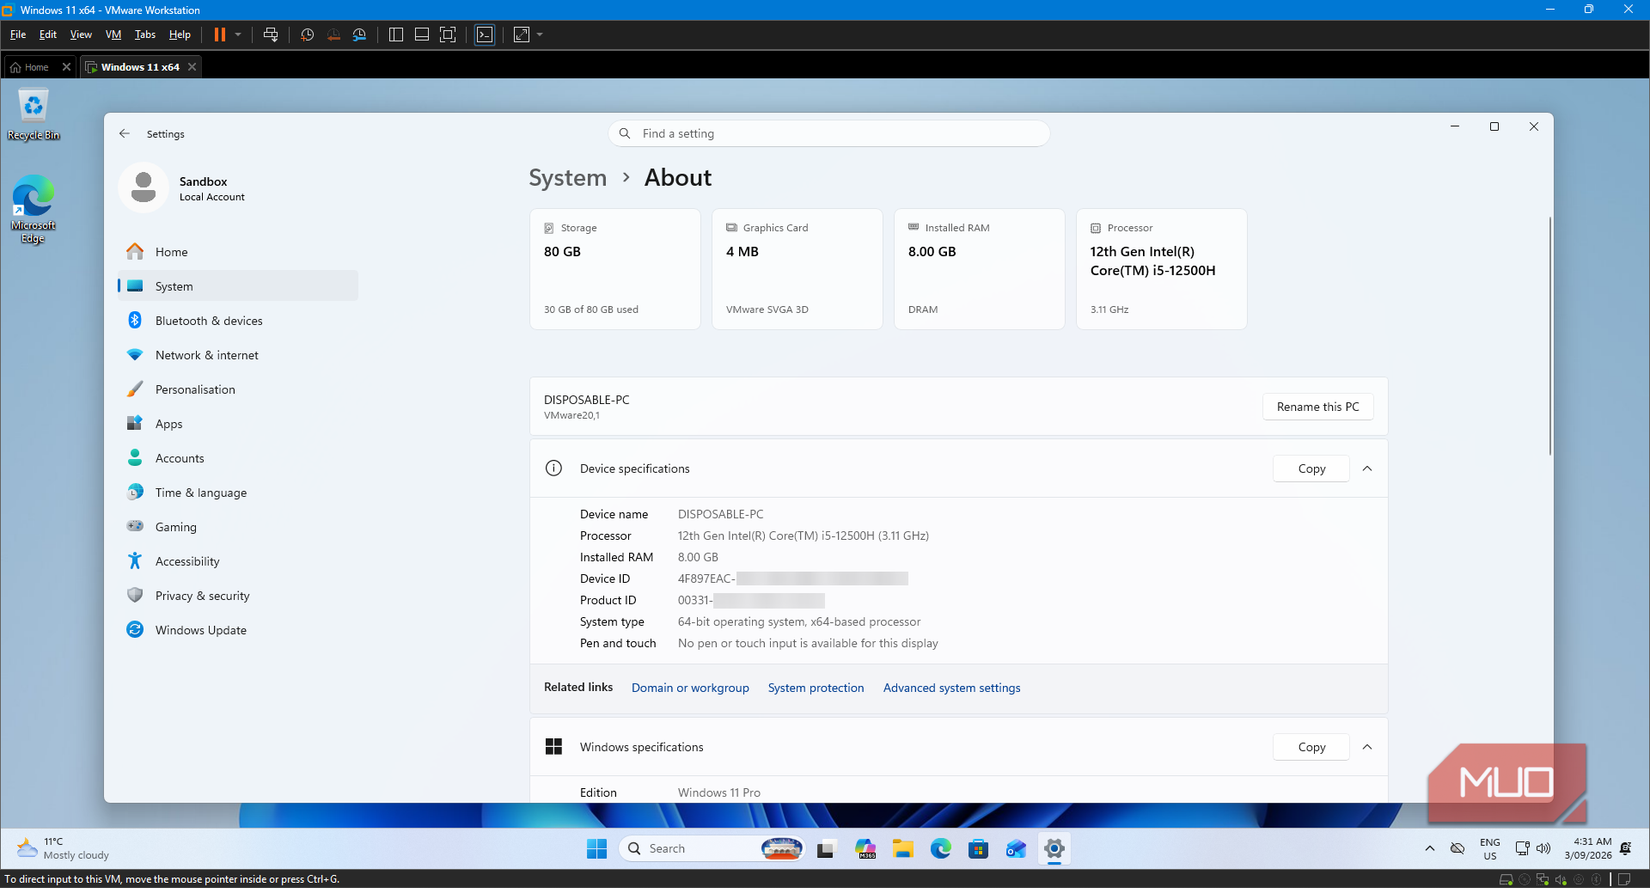The height and width of the screenshot is (888, 1650).
Task: Take a snapshot of this virtual machine
Action: click(x=307, y=35)
